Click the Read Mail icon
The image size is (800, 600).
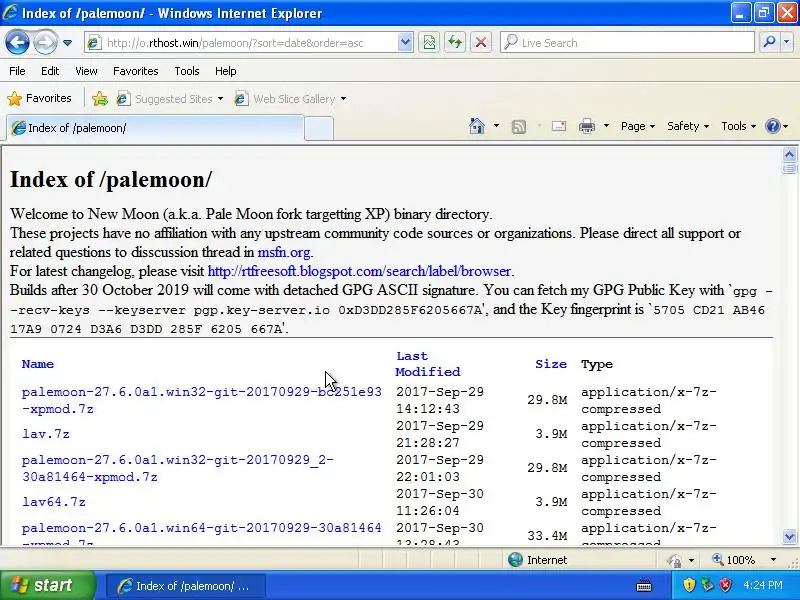559,126
